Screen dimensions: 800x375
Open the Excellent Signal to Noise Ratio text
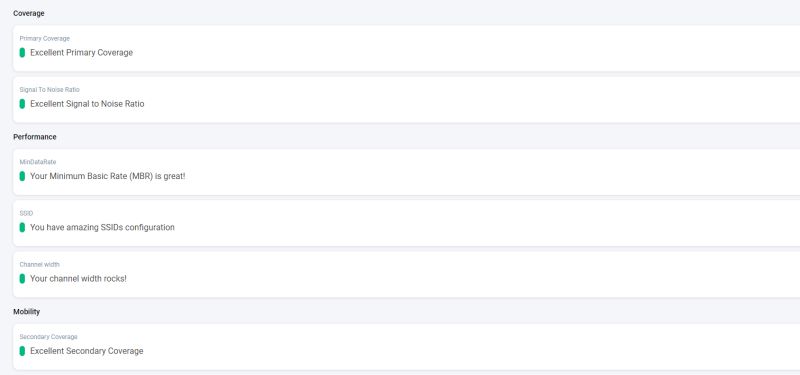point(87,104)
